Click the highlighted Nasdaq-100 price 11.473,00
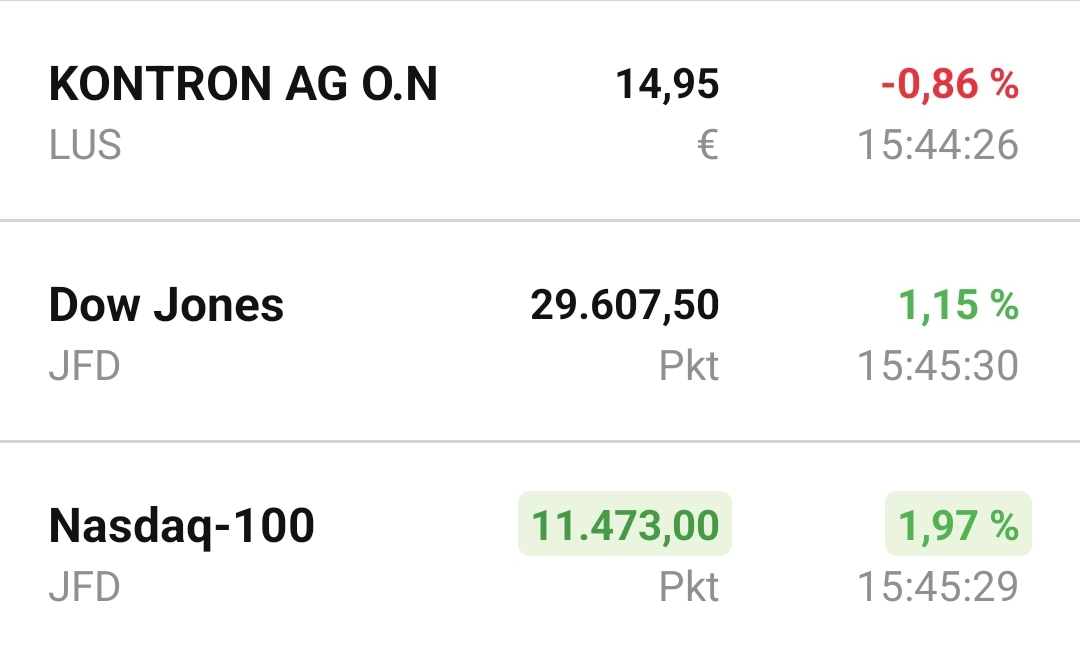This screenshot has height=656, width=1080. pos(622,524)
